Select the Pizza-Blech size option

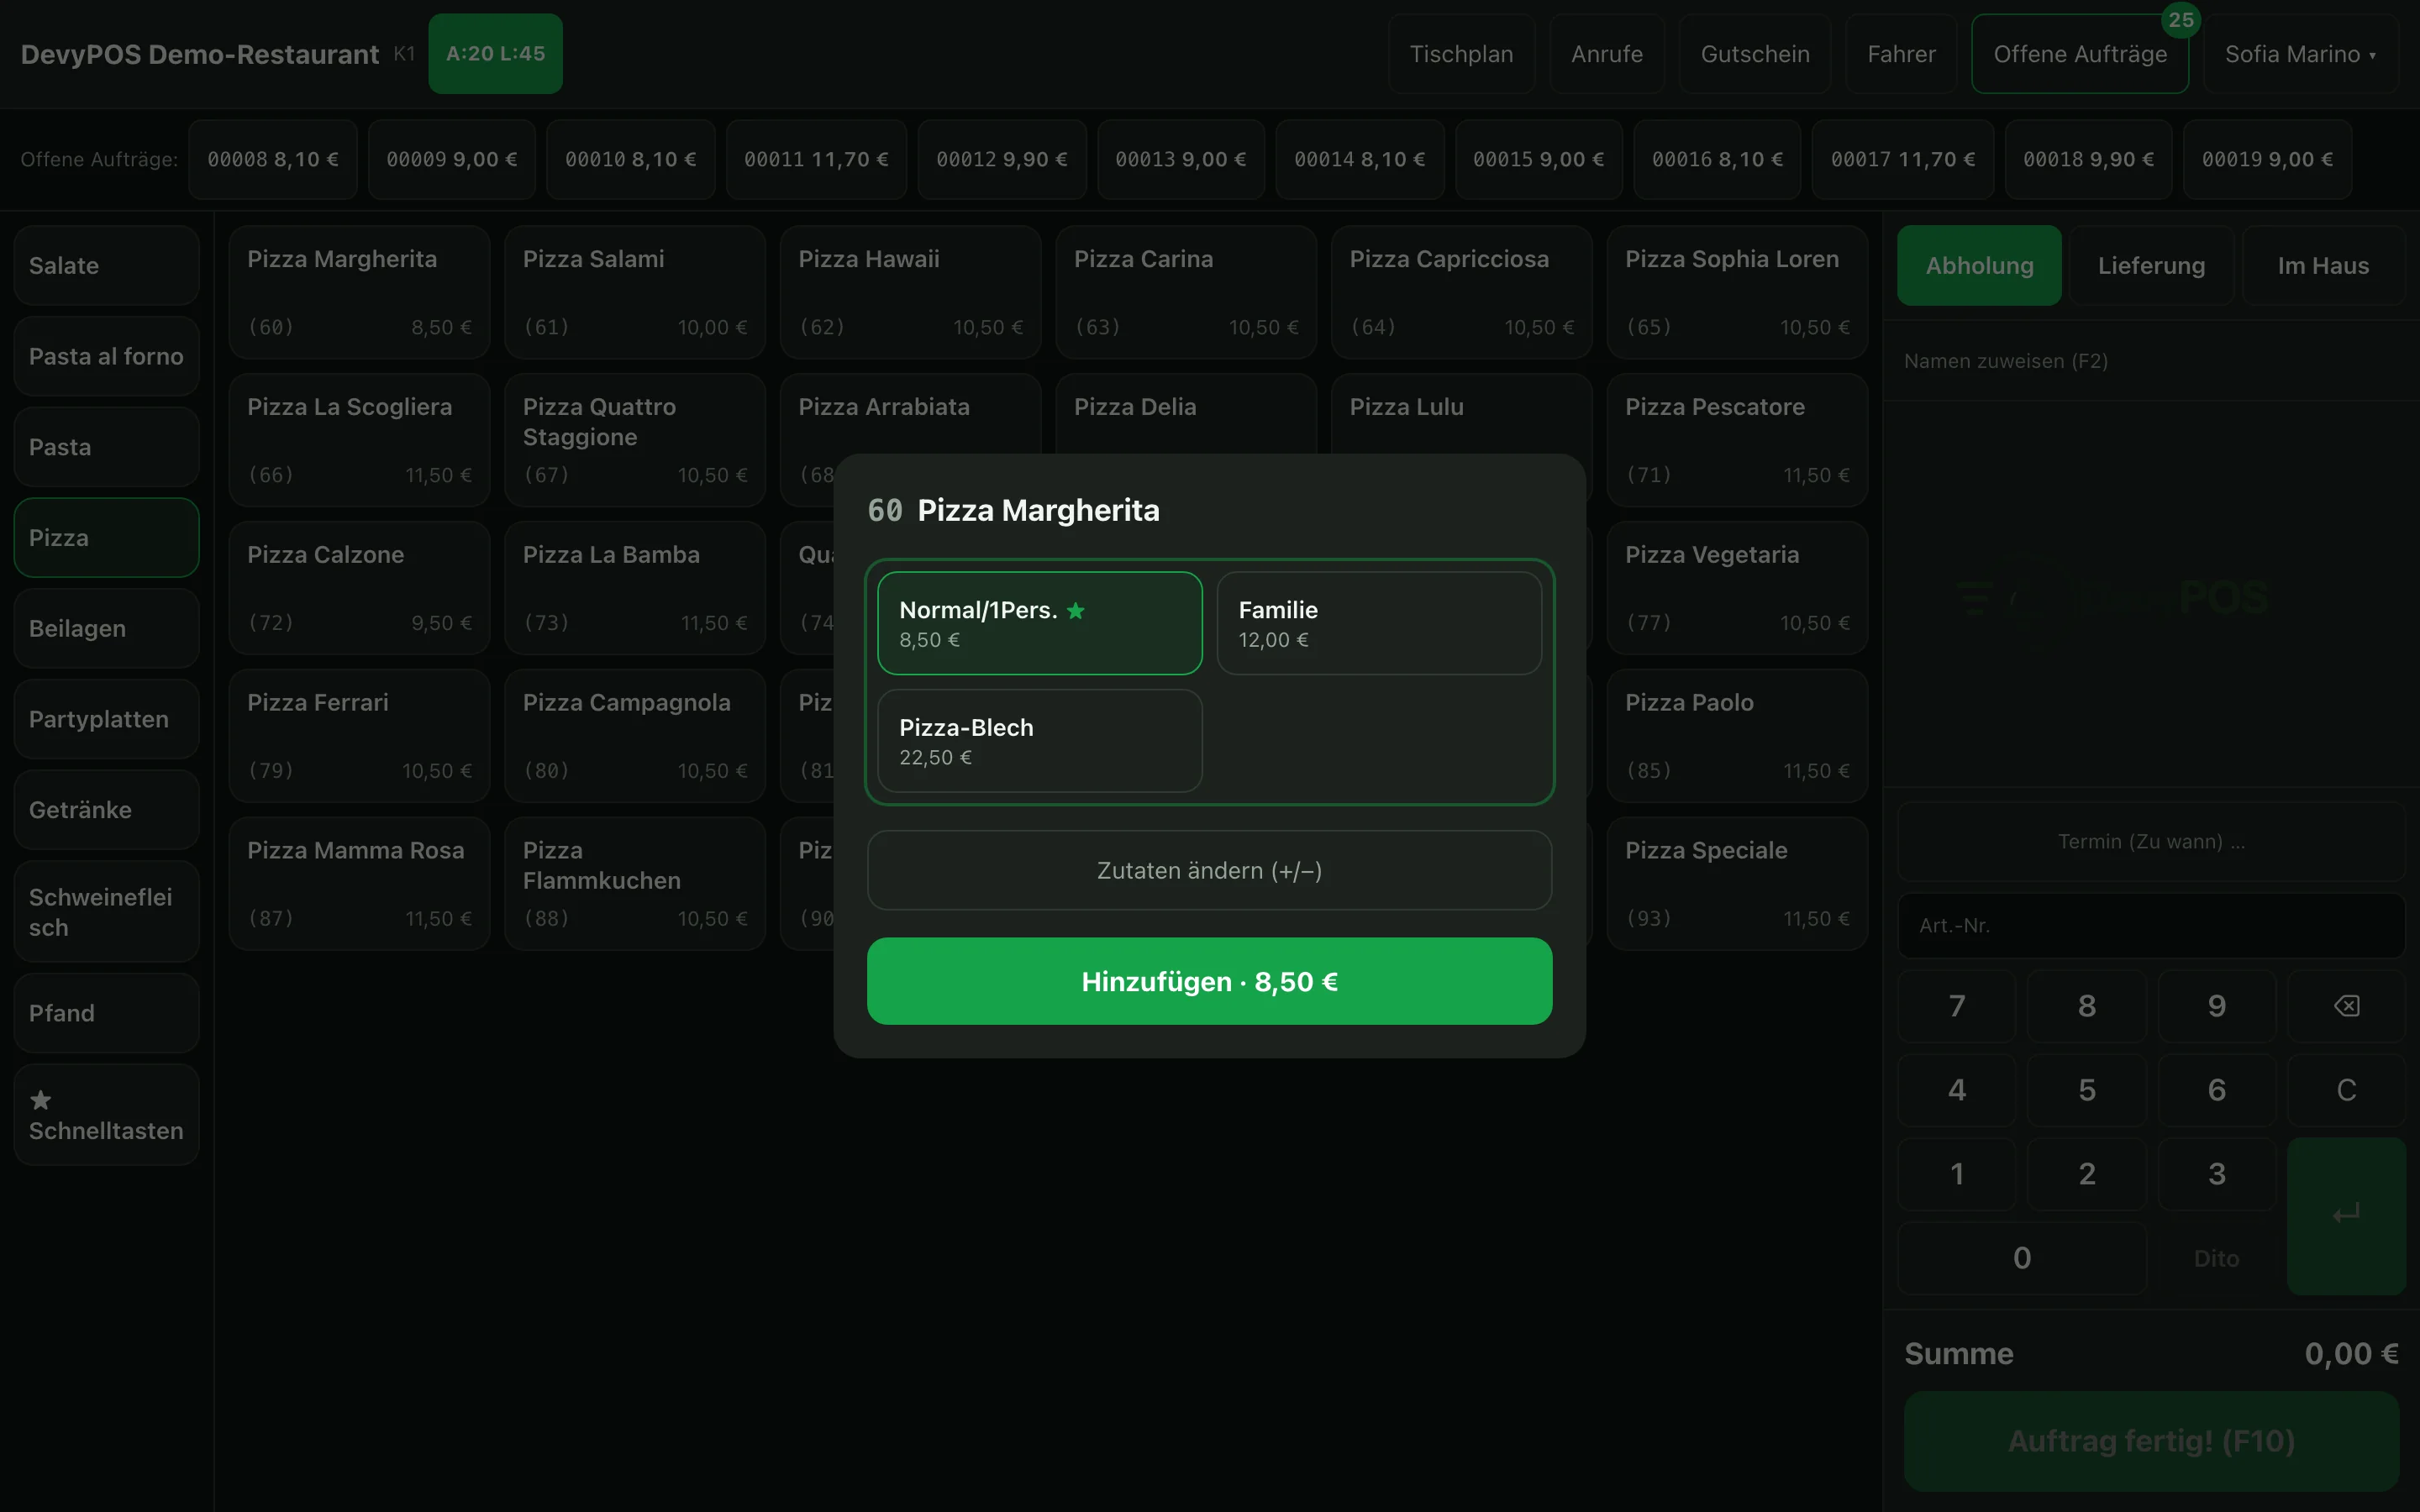click(1039, 741)
